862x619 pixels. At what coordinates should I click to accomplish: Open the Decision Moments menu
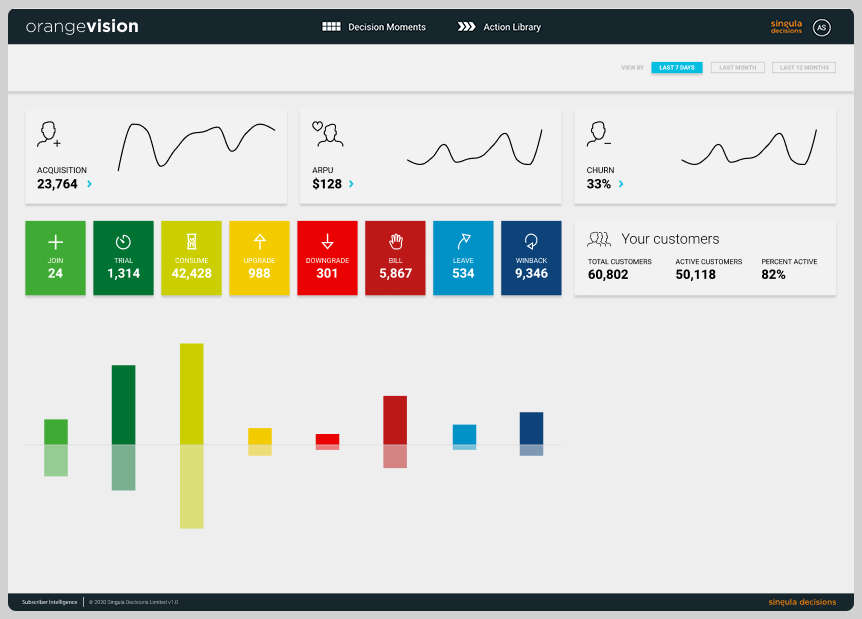click(374, 27)
